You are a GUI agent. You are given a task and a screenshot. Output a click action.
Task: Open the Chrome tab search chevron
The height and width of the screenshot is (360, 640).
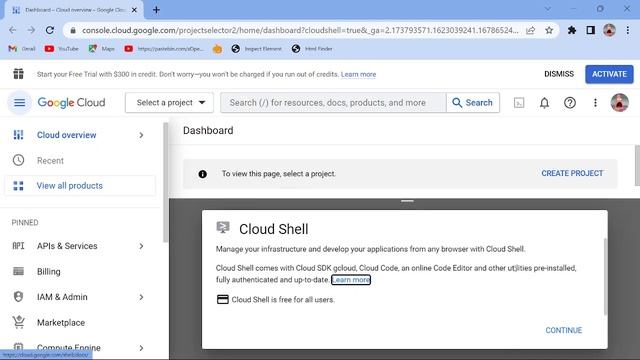point(548,9)
